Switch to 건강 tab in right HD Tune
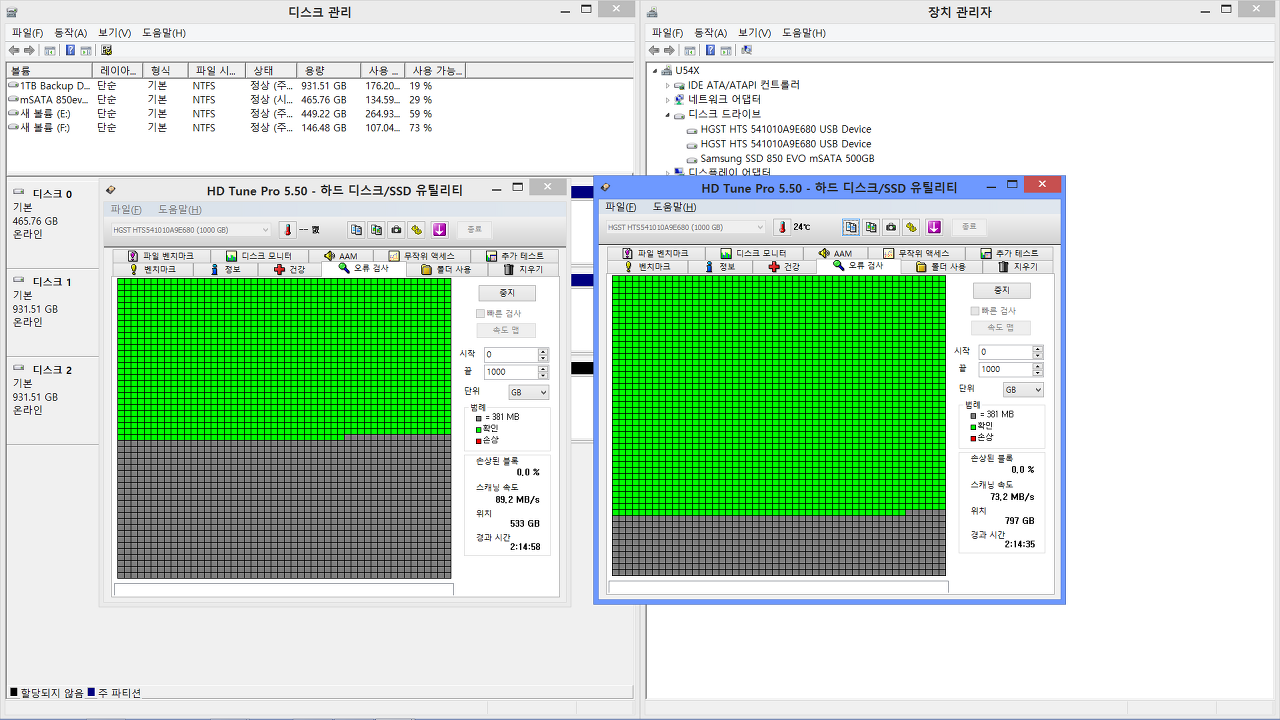This screenshot has width=1280, height=720. [784, 267]
